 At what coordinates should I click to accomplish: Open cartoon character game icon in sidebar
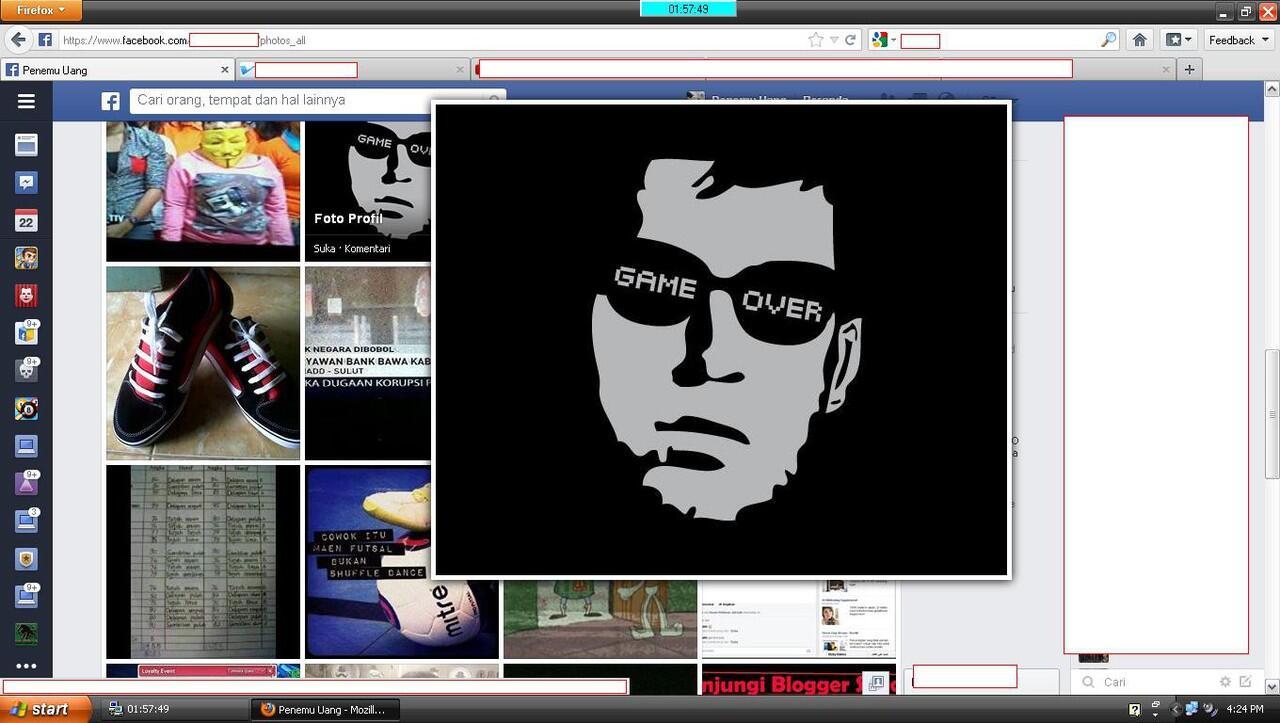click(x=26, y=258)
